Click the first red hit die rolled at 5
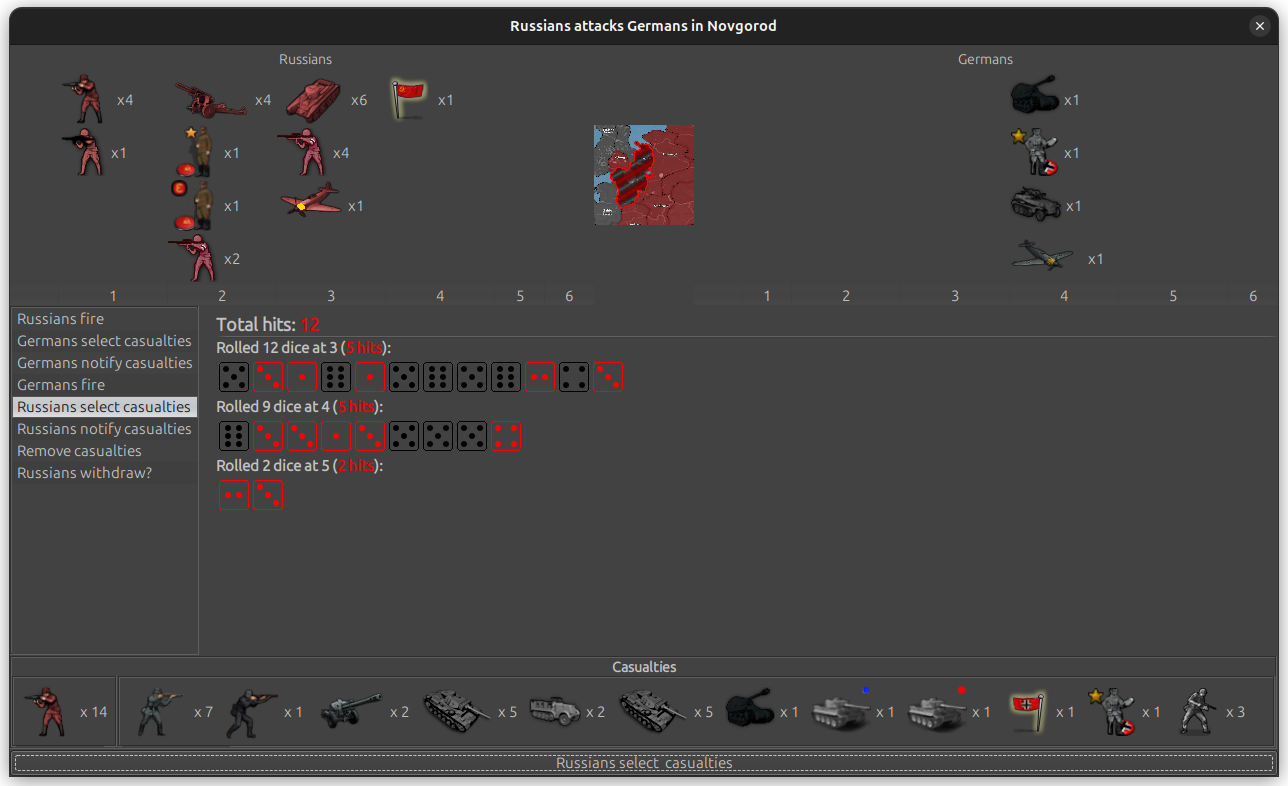This screenshot has height=786, width=1288. 233,494
